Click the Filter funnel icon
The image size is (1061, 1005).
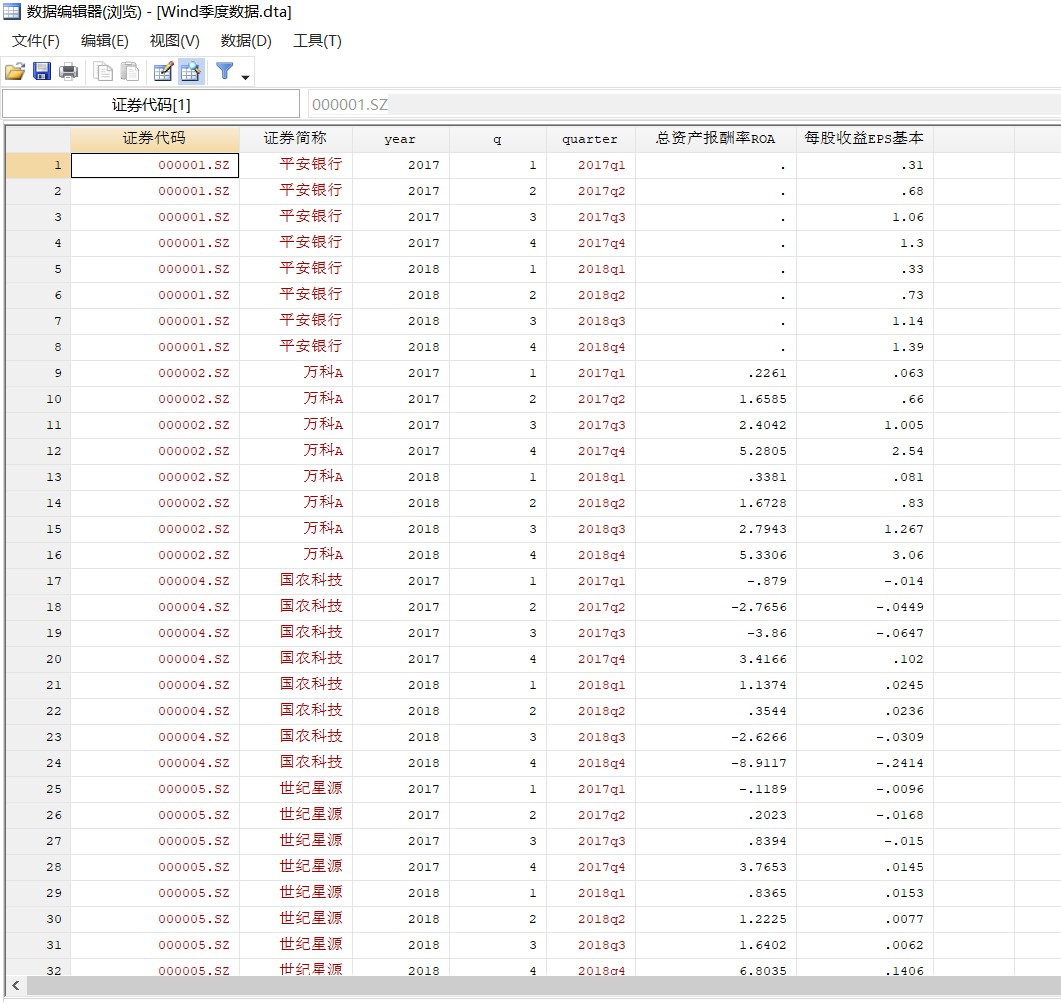pos(225,71)
